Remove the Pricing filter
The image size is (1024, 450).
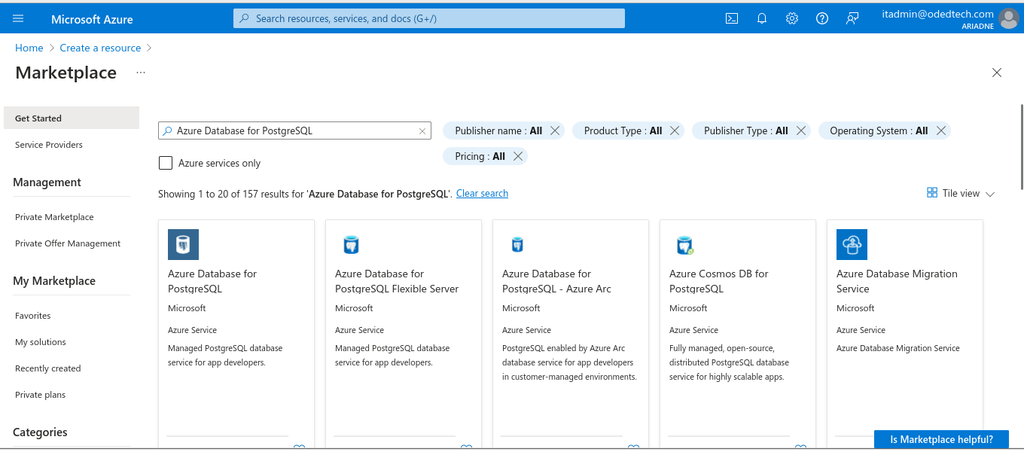[518, 156]
